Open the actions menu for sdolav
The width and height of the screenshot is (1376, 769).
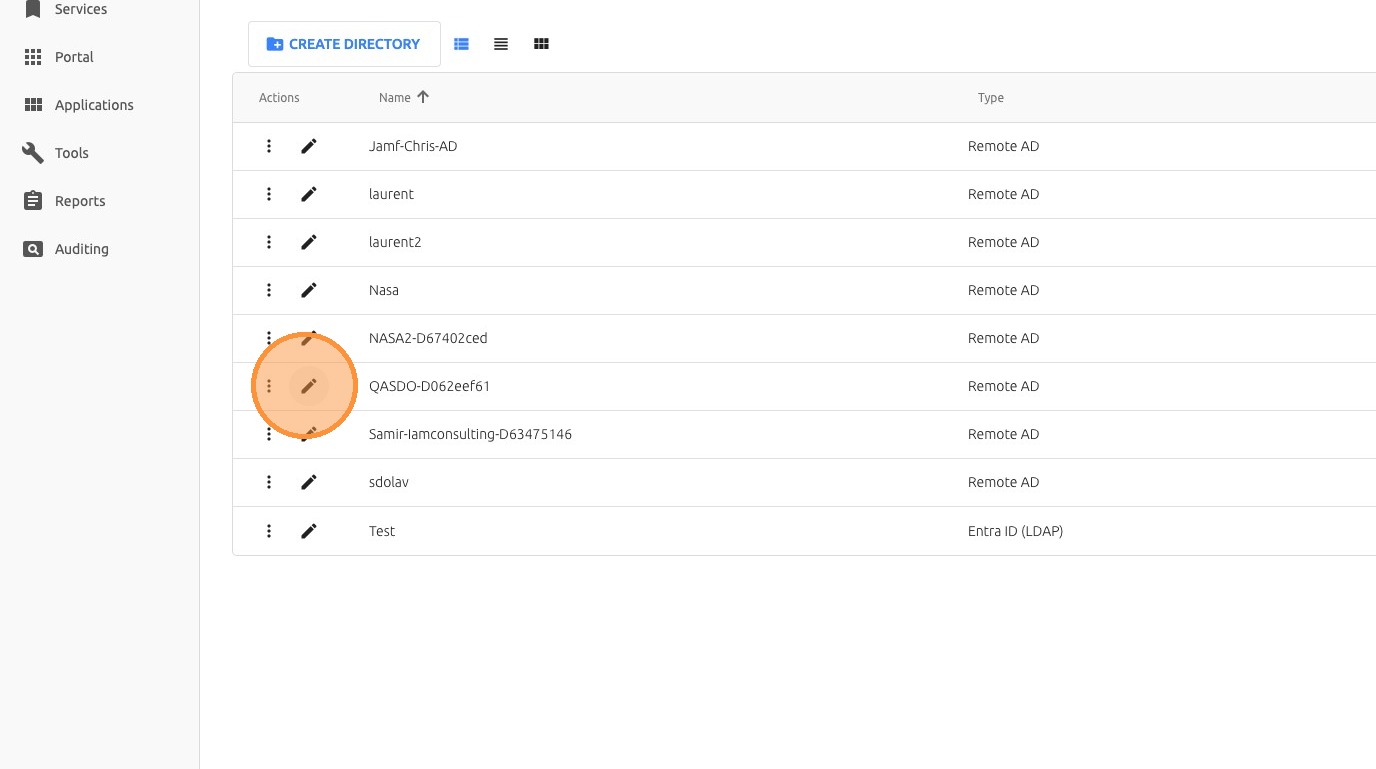pos(269,482)
